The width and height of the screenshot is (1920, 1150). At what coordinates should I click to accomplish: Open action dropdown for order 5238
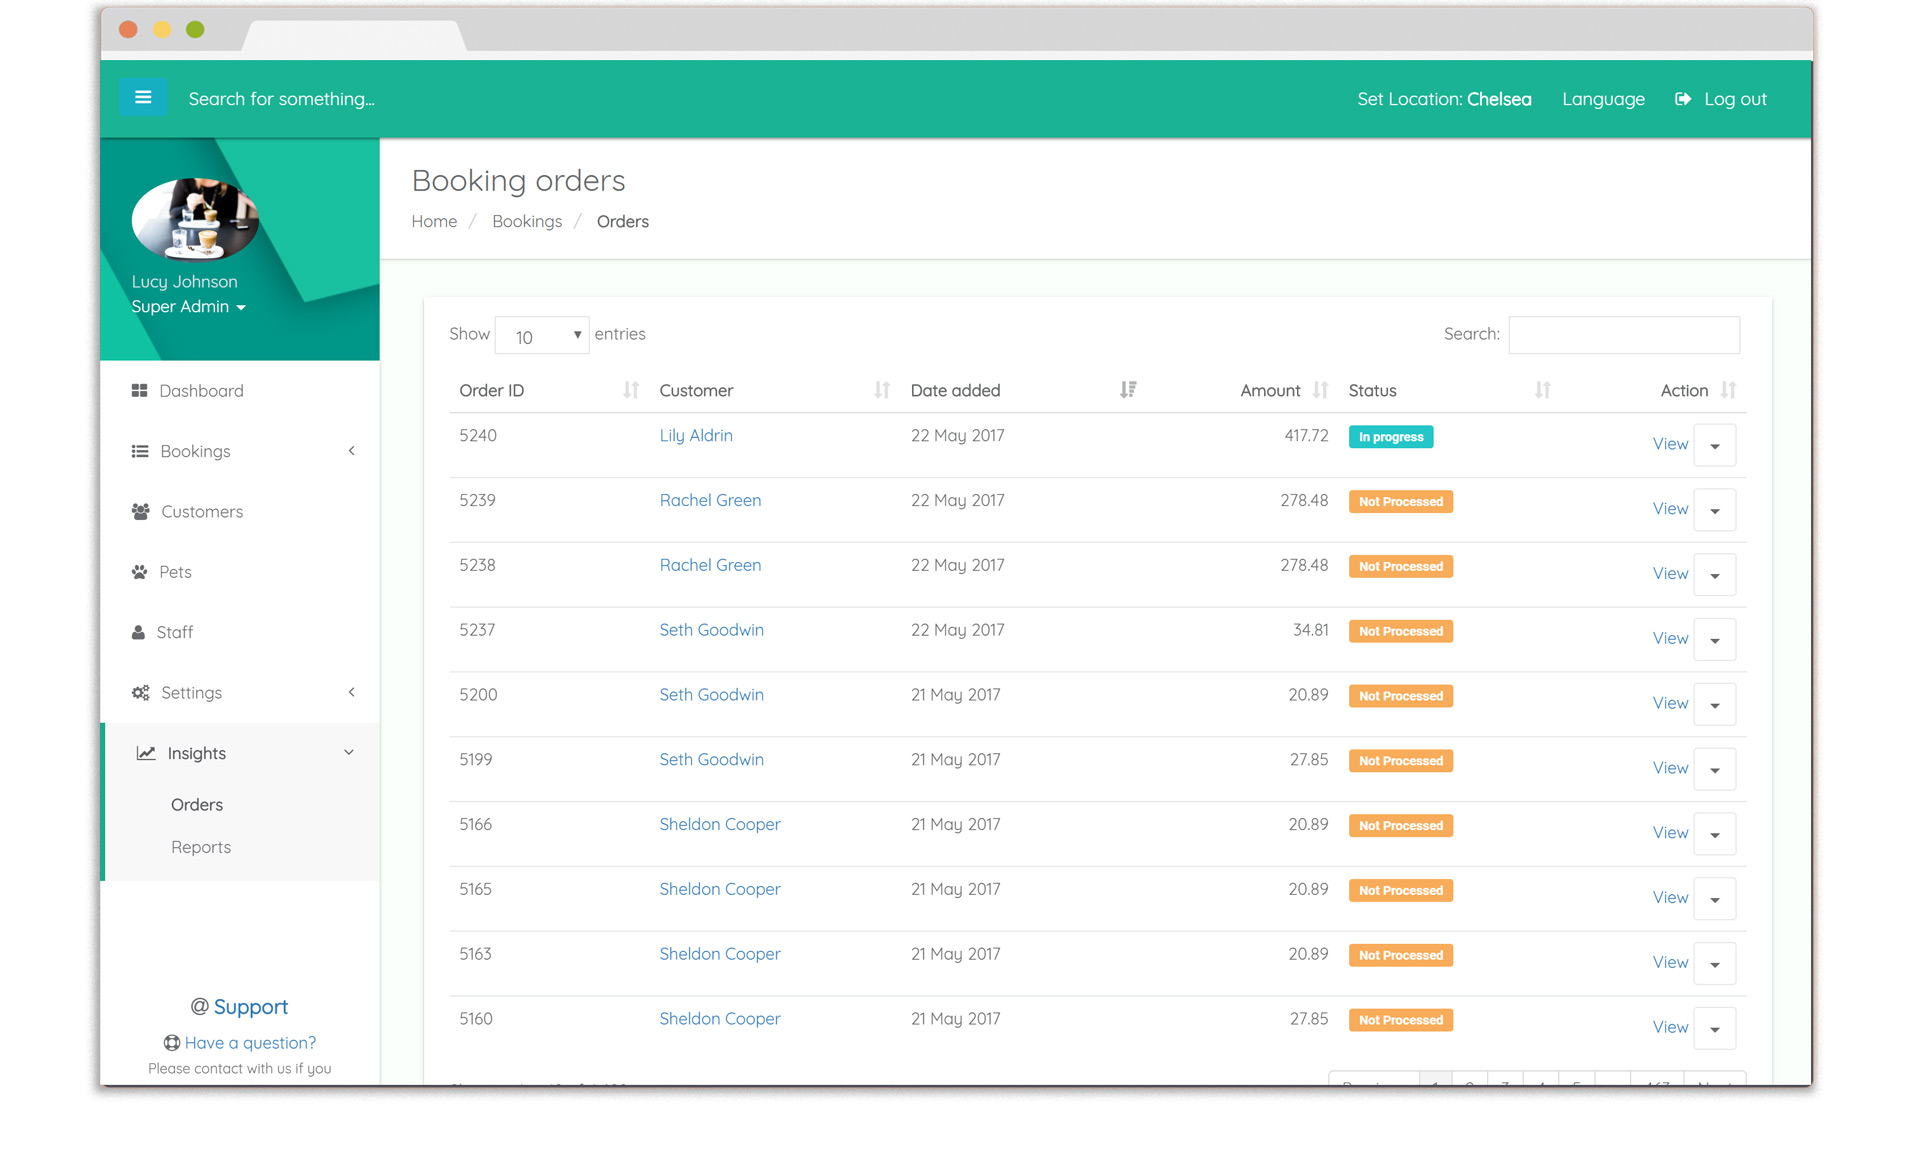(x=1715, y=575)
